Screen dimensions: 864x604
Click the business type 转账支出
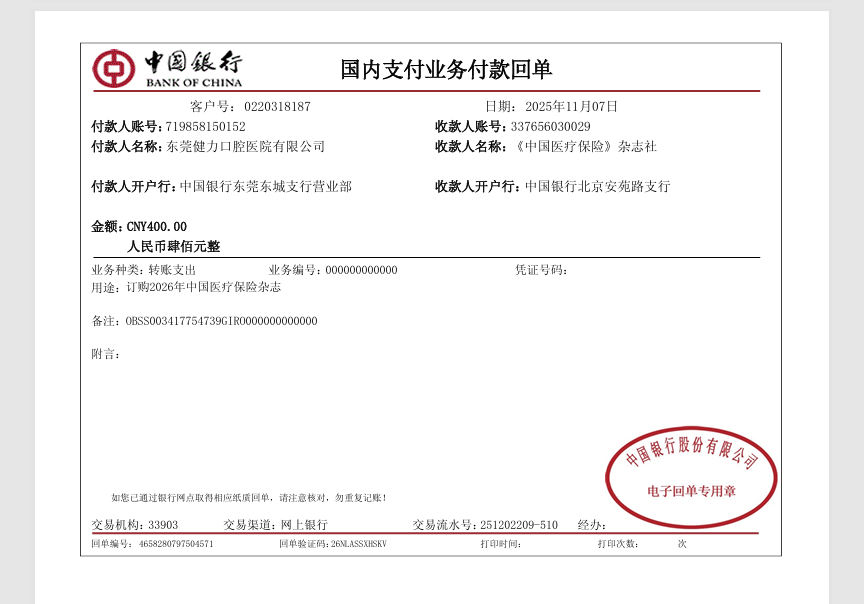click(x=172, y=270)
